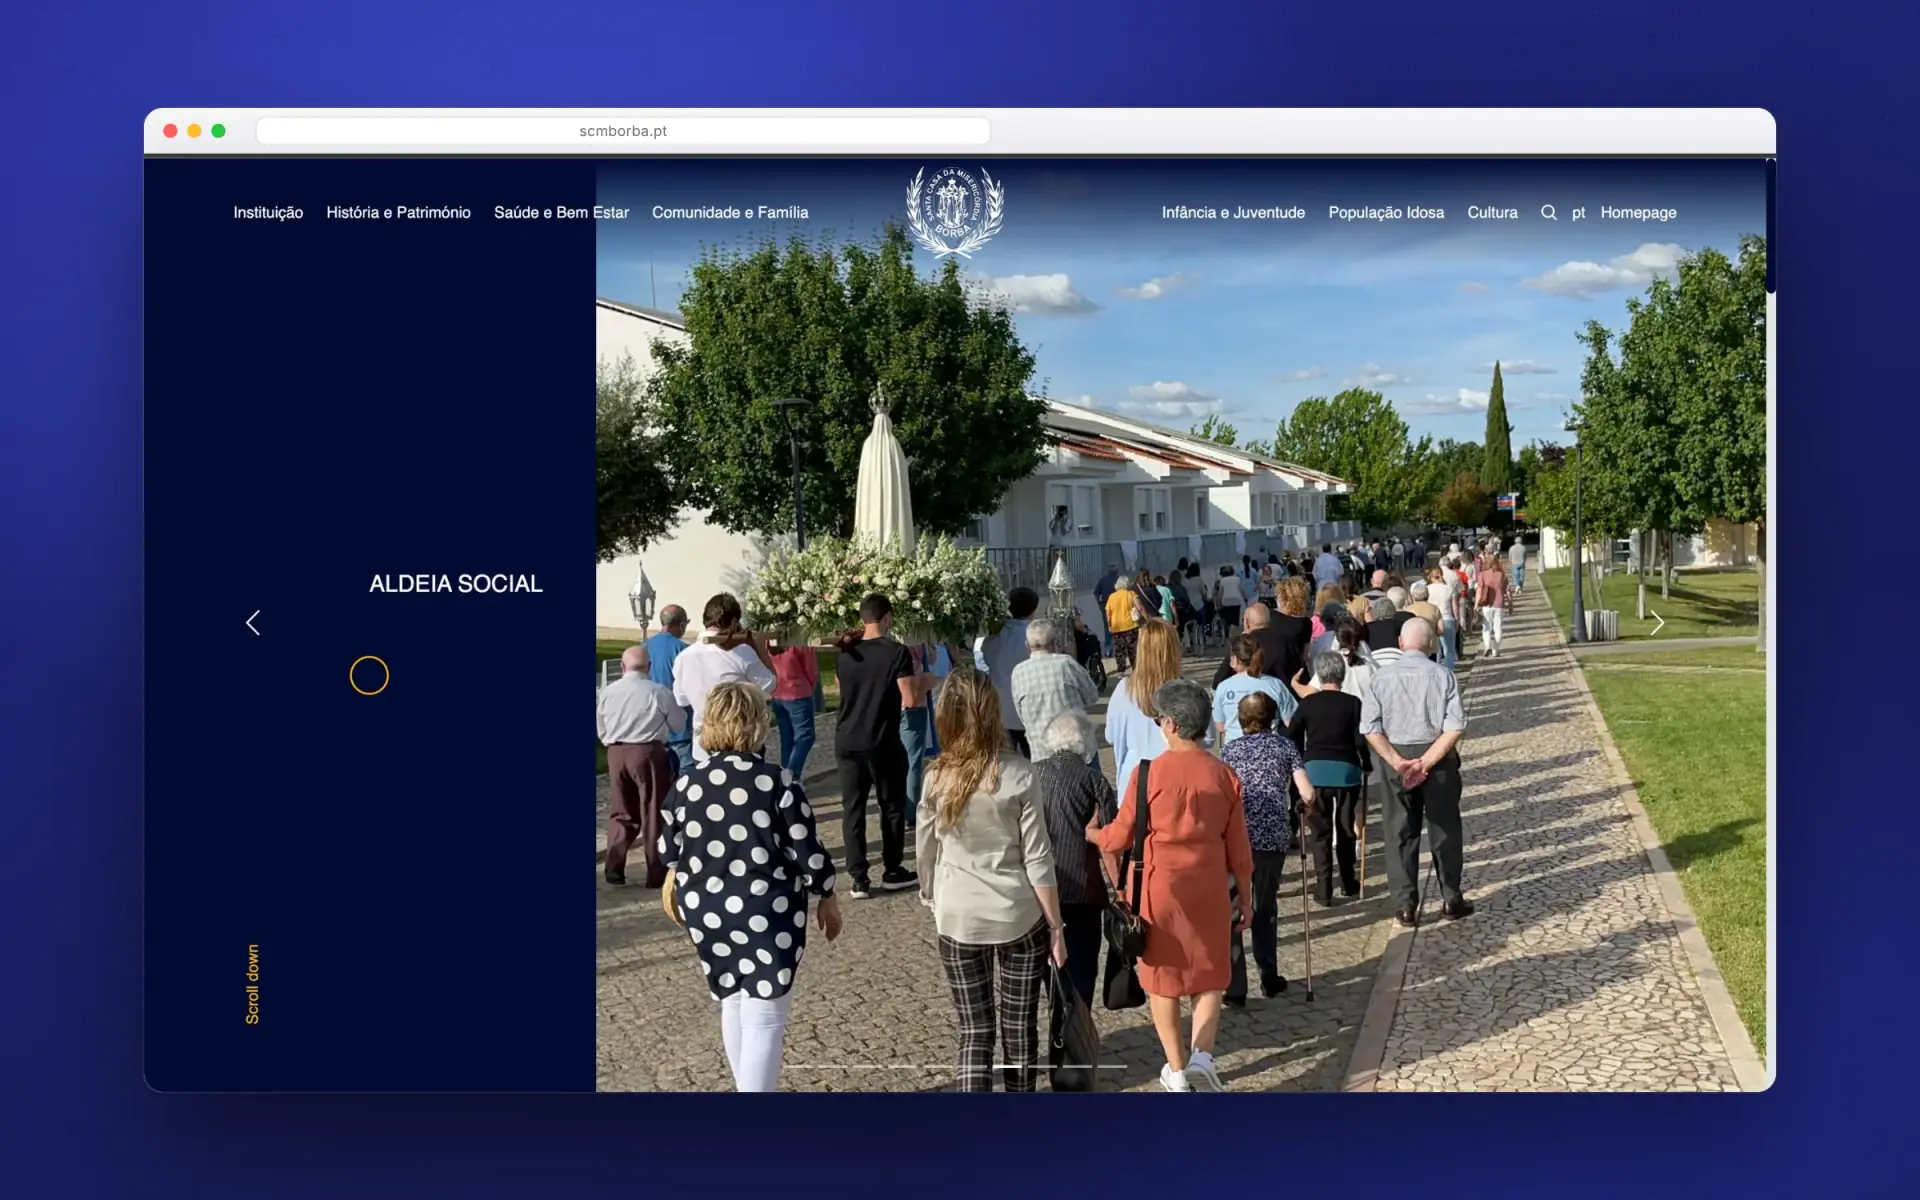Open the pt language selector
Screen dimensions: 1920x1200
[x=1578, y=213]
